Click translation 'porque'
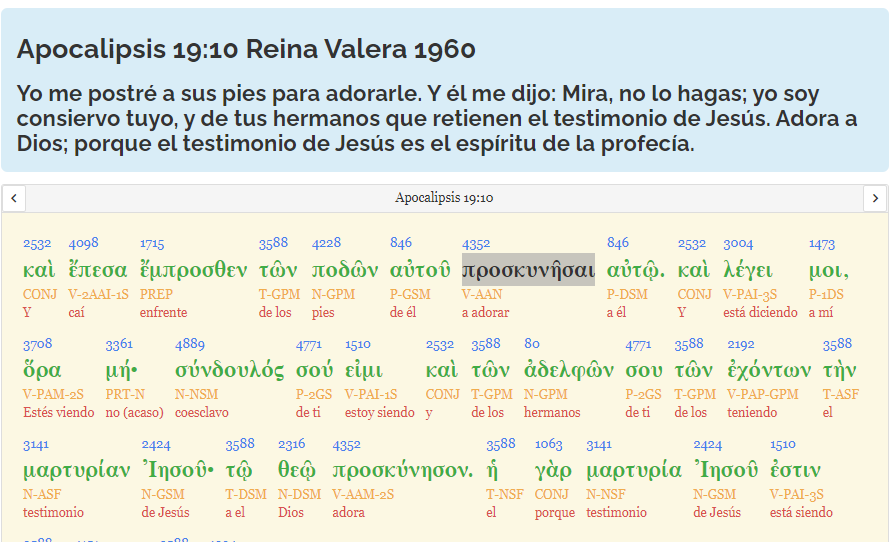889x542 pixels. pyautogui.click(x=554, y=513)
